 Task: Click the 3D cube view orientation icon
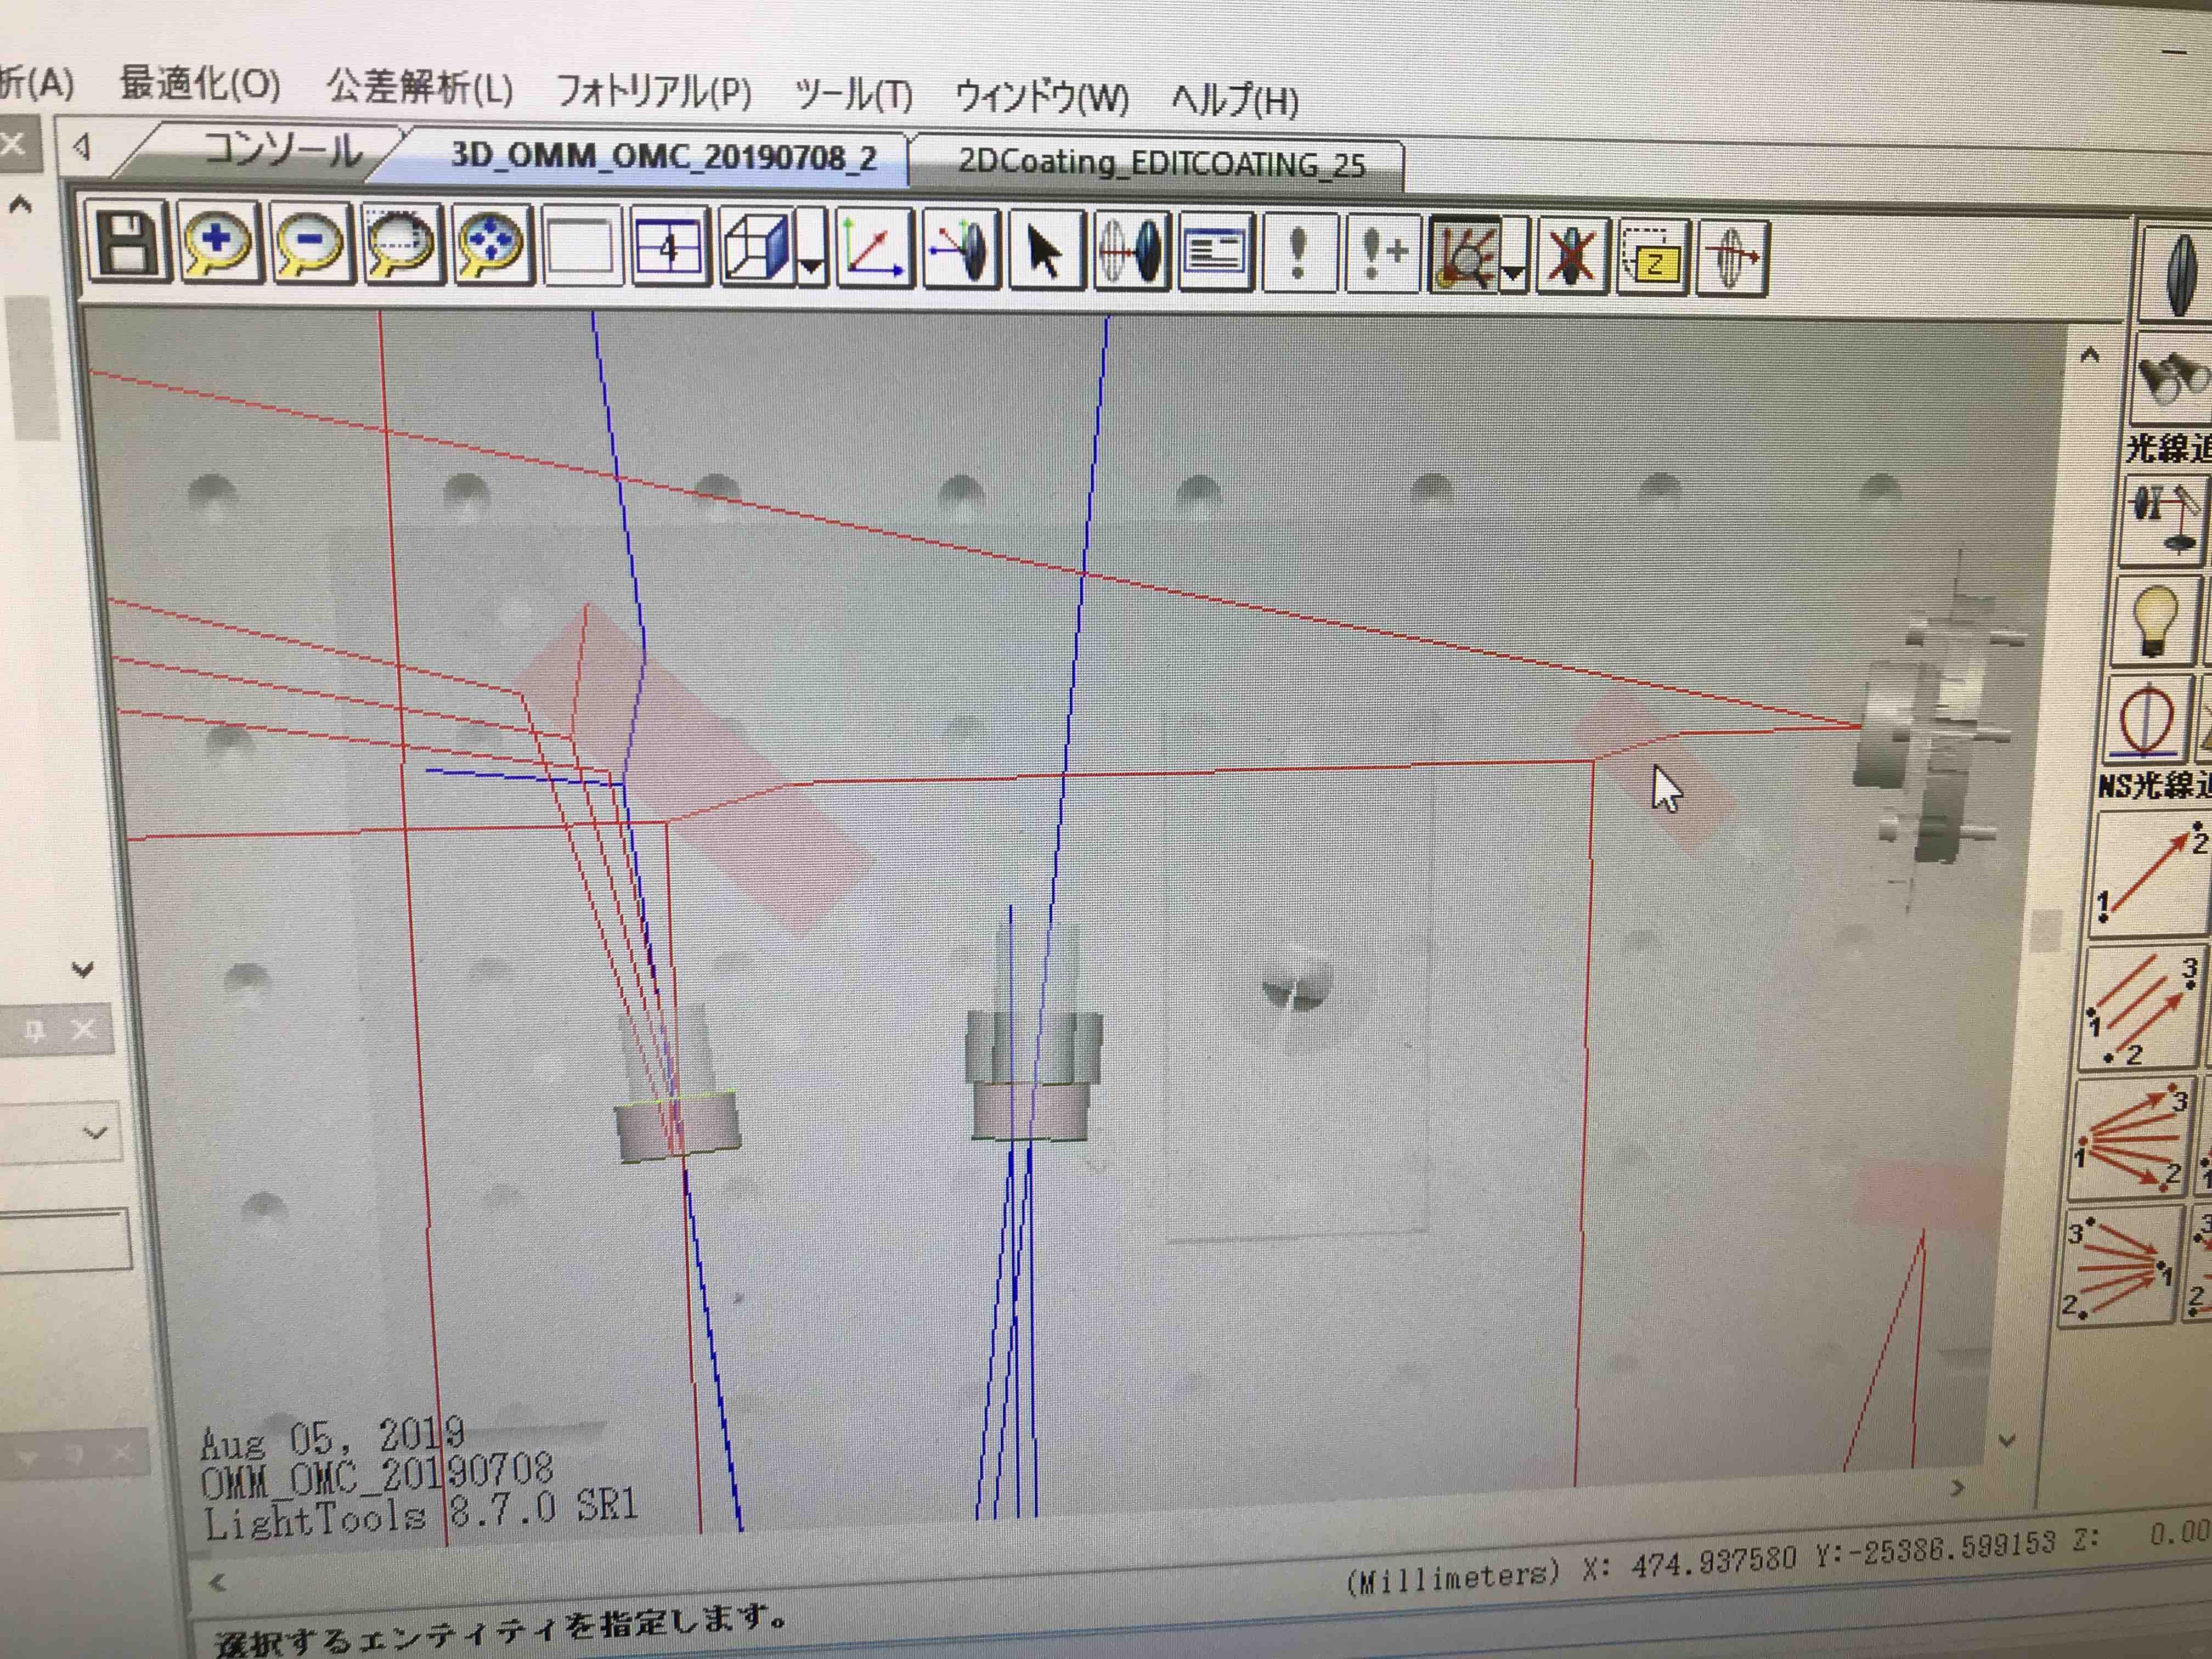[x=757, y=249]
